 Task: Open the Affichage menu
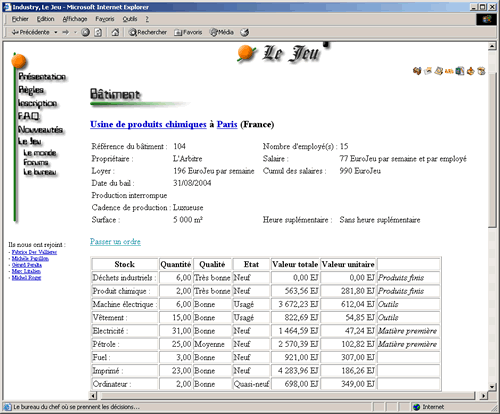(75, 19)
